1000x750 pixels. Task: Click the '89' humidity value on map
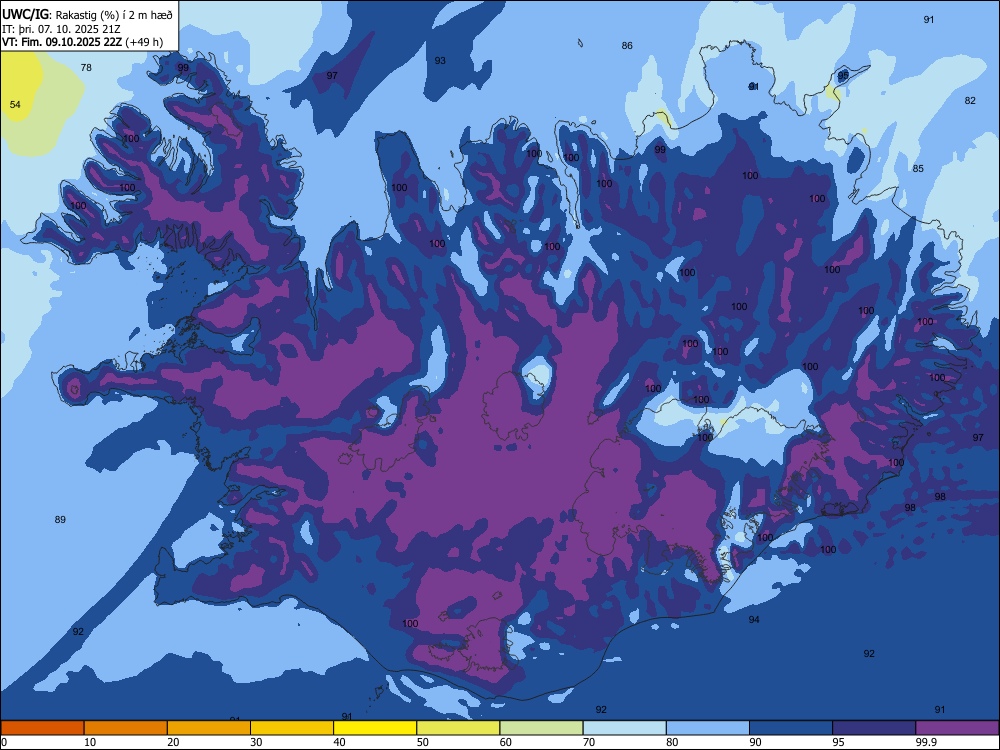60,519
